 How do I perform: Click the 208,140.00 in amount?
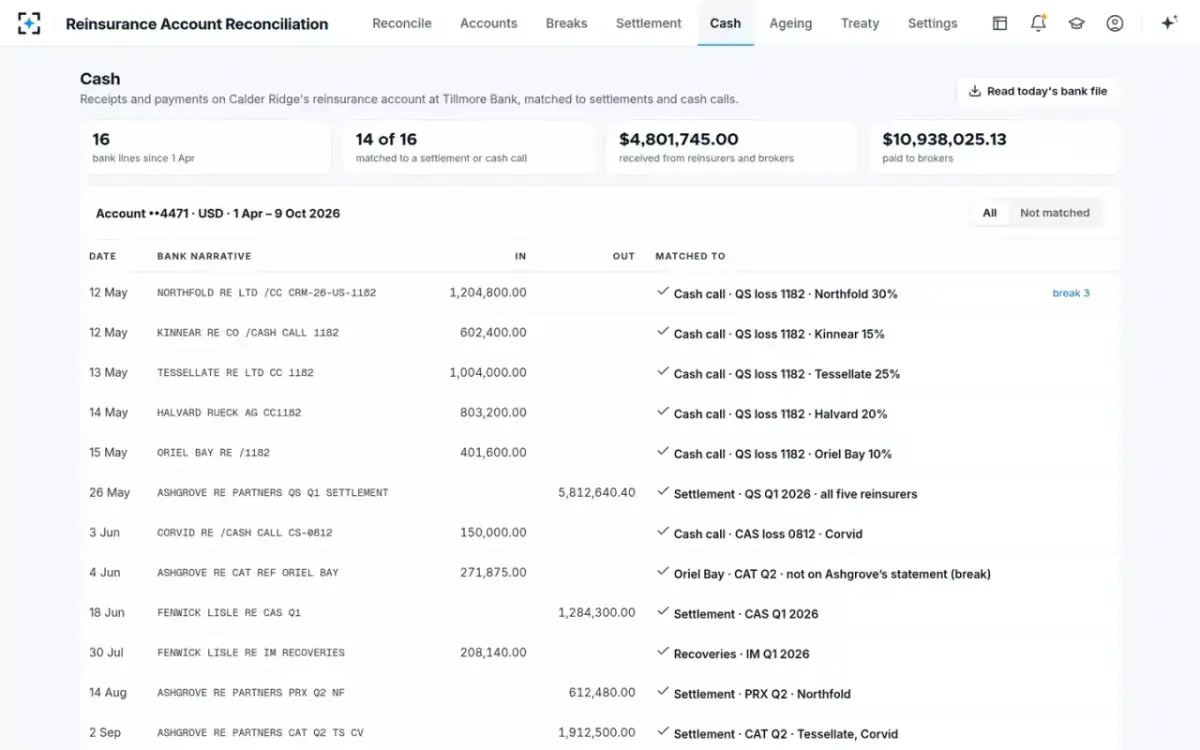click(493, 653)
